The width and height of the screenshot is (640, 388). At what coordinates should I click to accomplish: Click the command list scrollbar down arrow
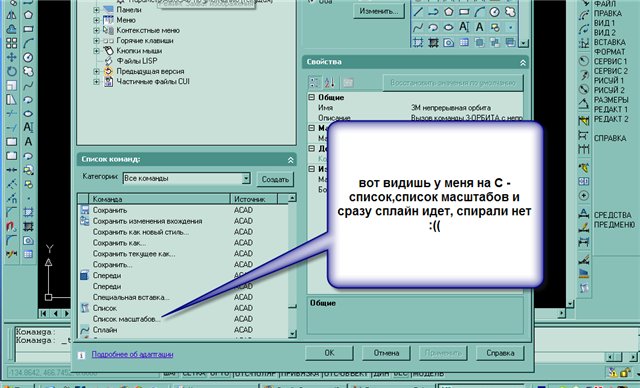click(x=292, y=334)
